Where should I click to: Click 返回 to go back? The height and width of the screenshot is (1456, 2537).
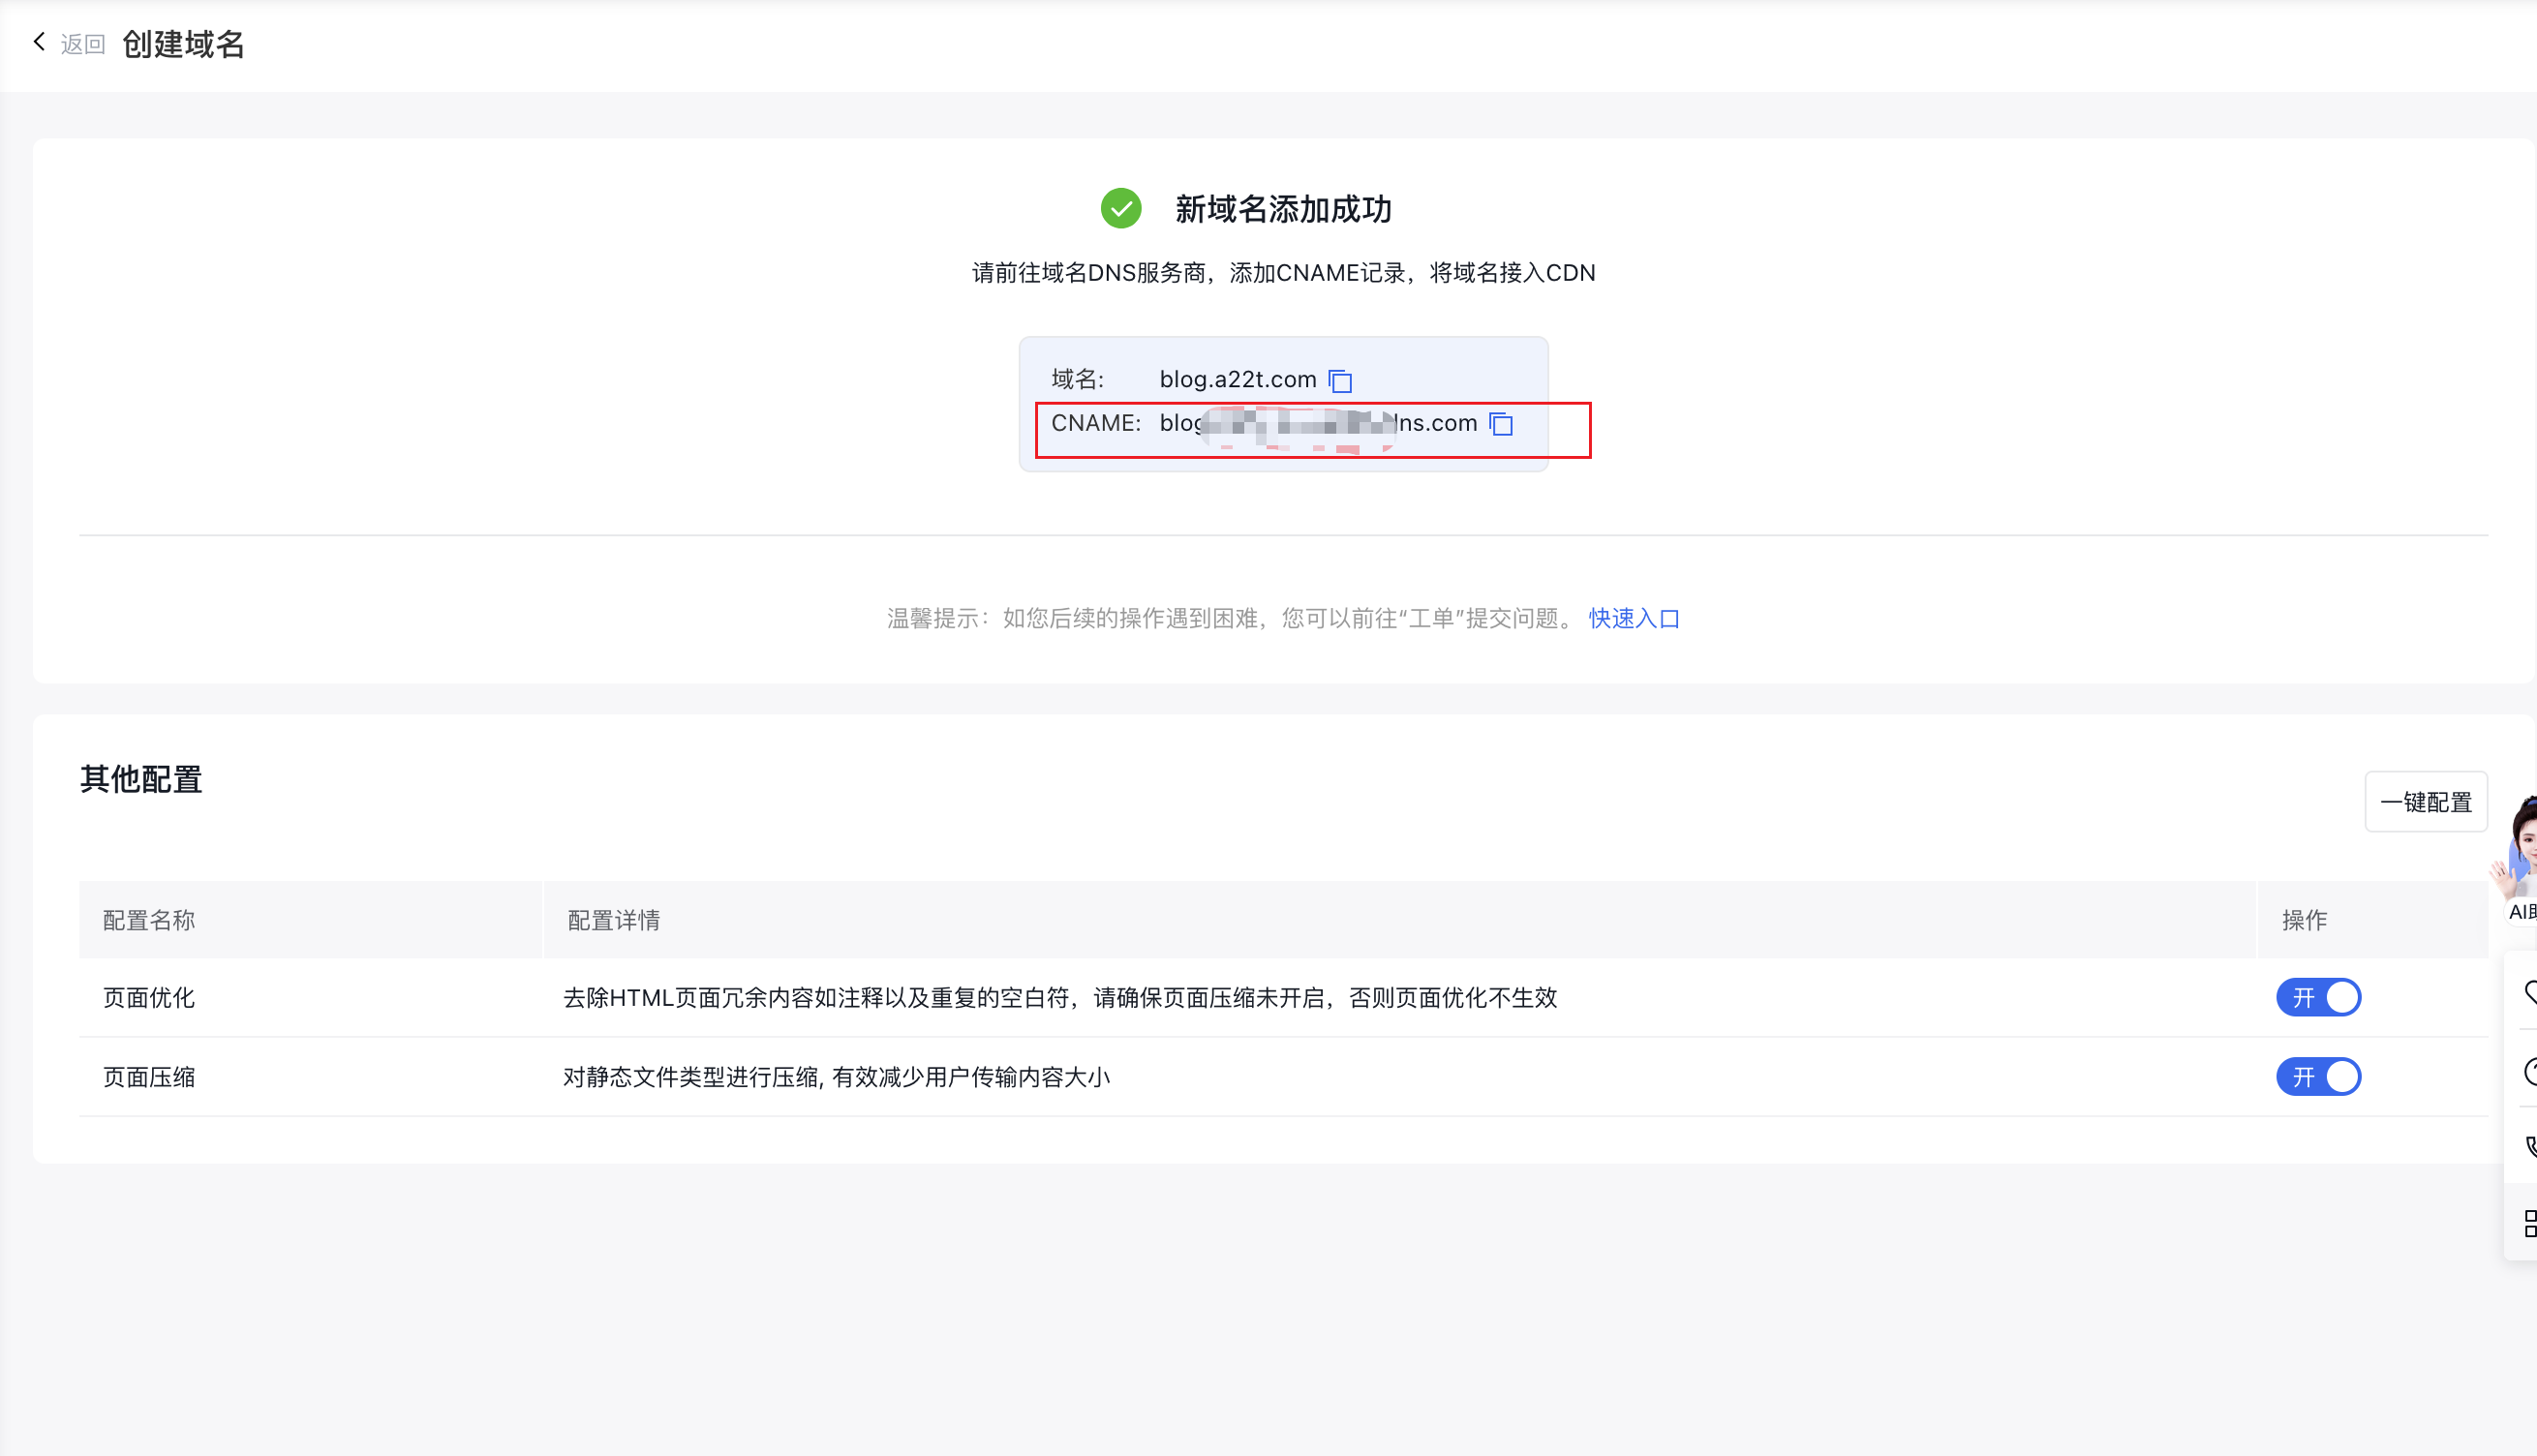tap(81, 43)
